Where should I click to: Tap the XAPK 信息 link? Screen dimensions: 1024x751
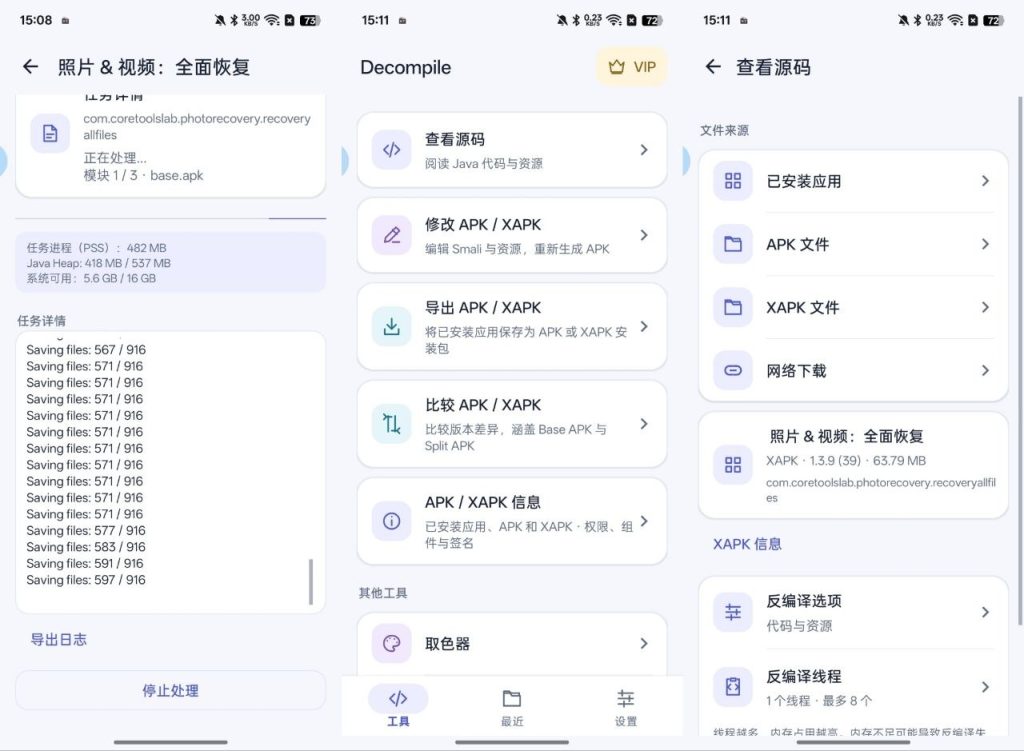747,544
